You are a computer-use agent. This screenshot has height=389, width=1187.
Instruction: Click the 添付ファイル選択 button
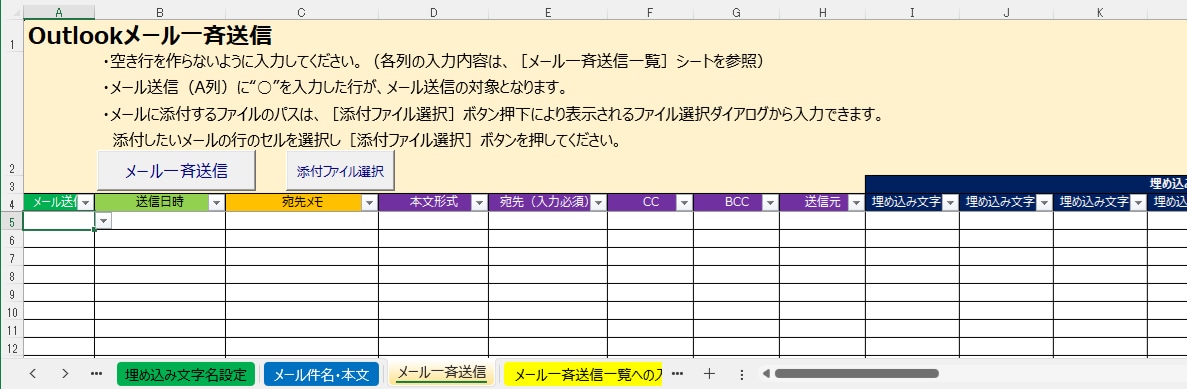340,171
